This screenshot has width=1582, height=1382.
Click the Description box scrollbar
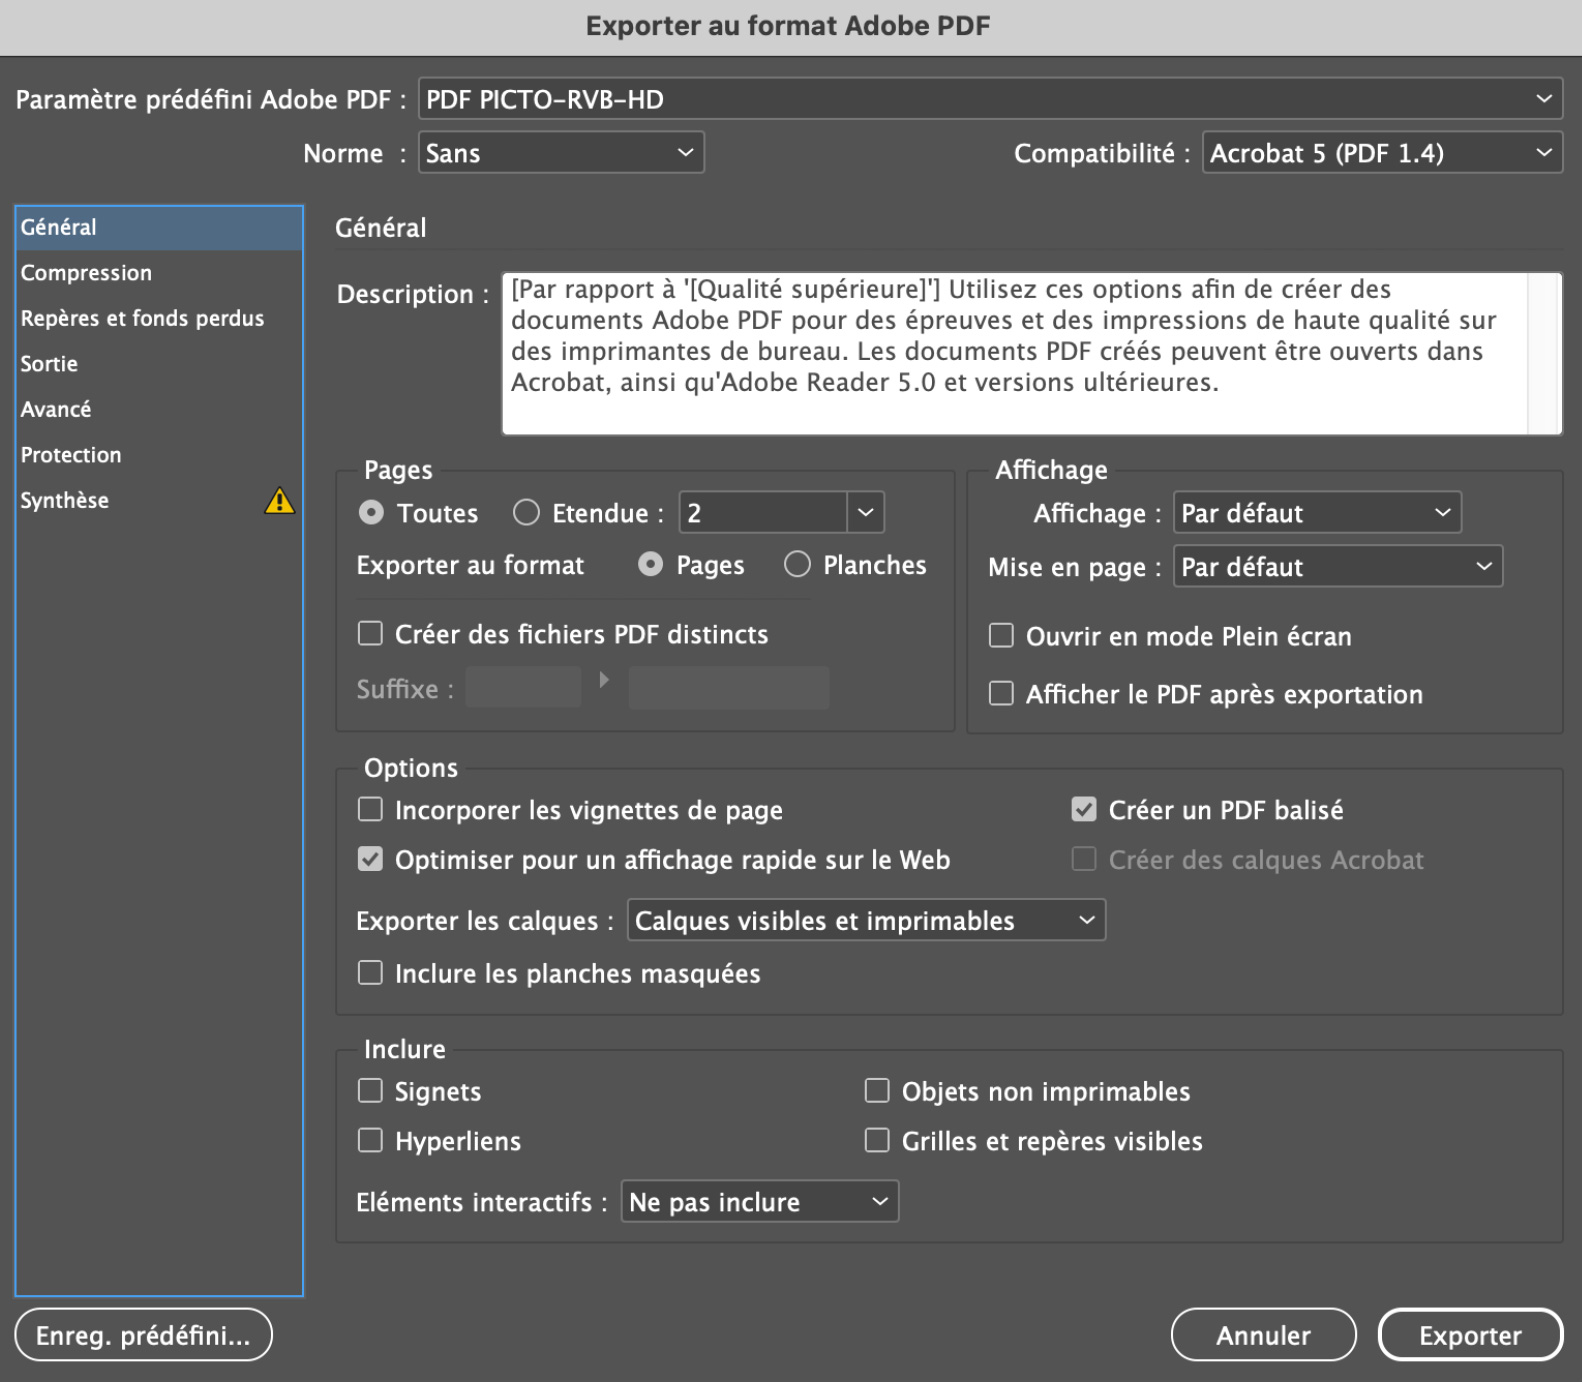point(1543,353)
